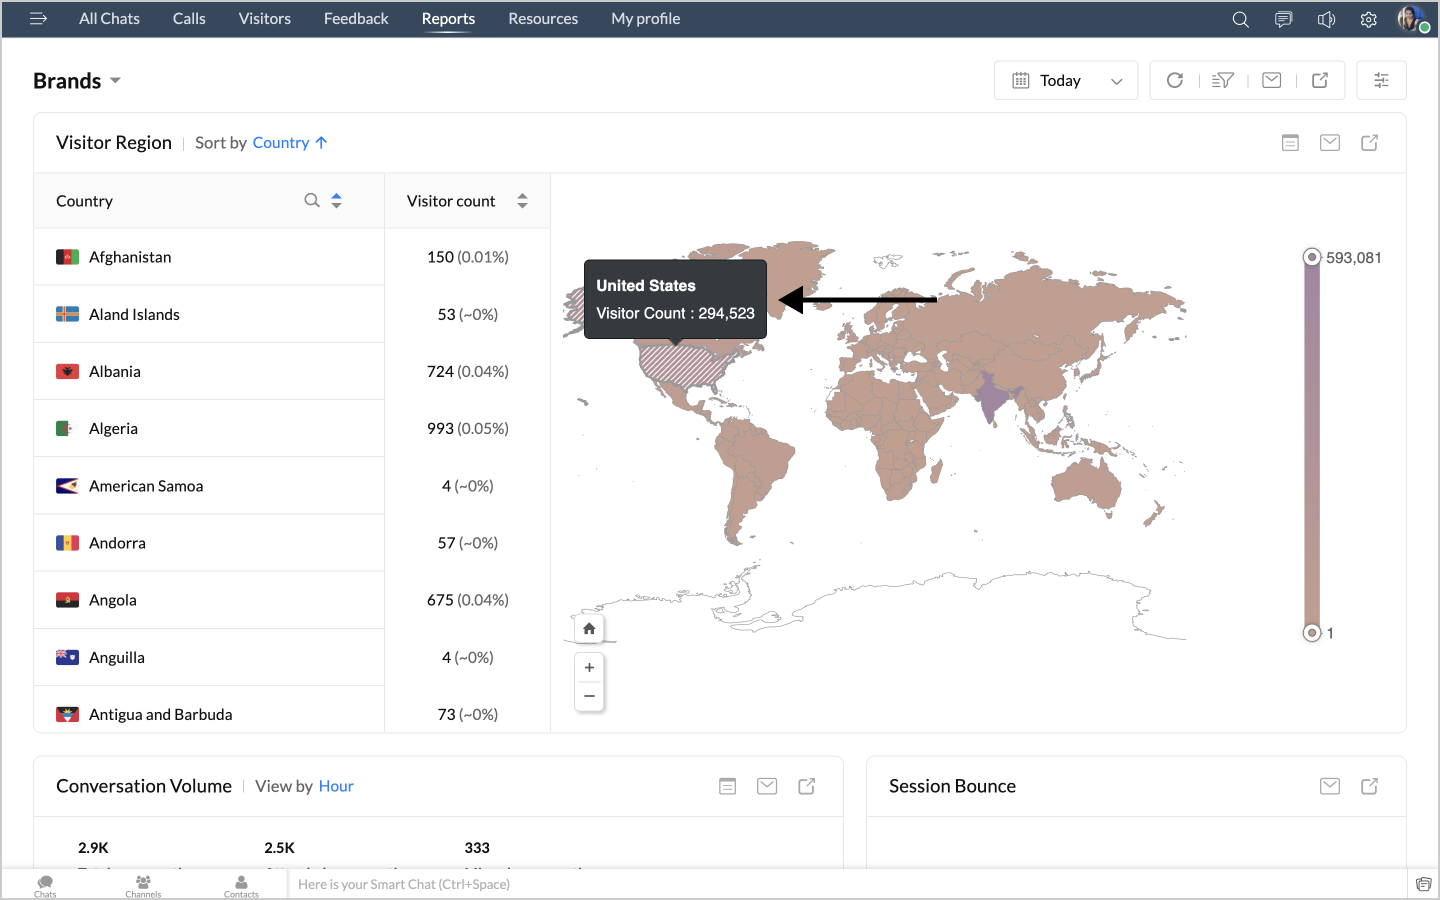
Task: Zoom out on the map
Action: tap(589, 696)
